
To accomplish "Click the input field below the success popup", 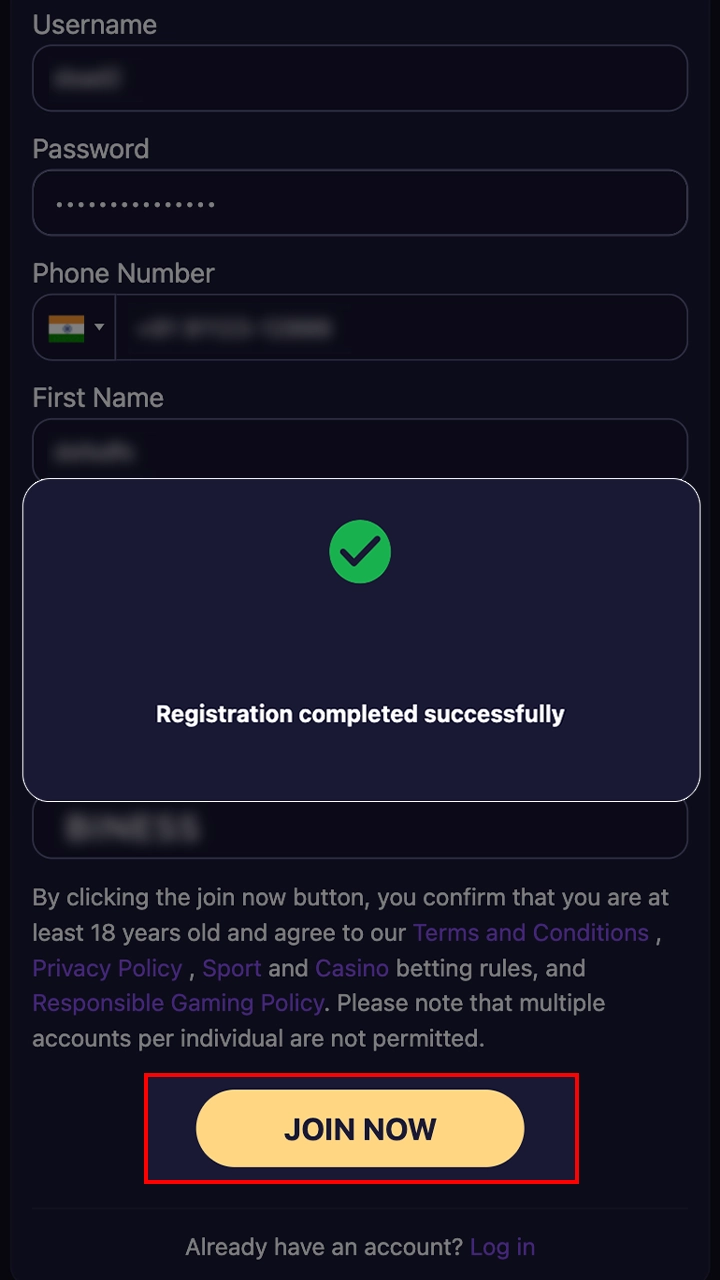I will (360, 830).
